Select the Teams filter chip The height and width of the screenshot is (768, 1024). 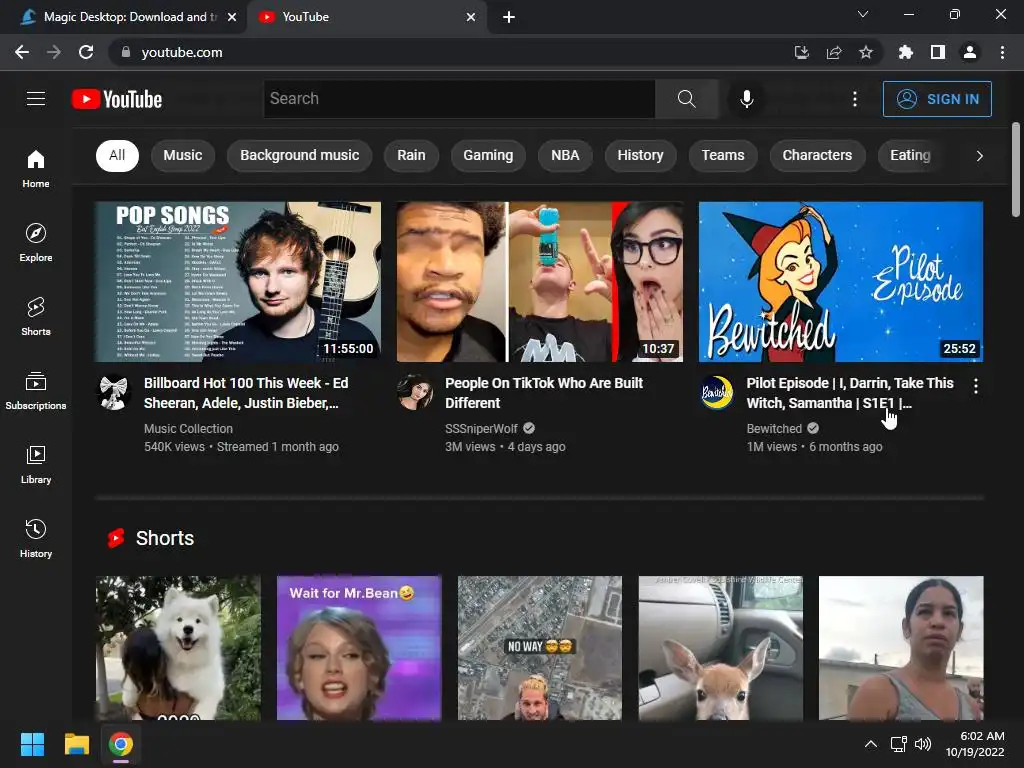[x=723, y=155]
